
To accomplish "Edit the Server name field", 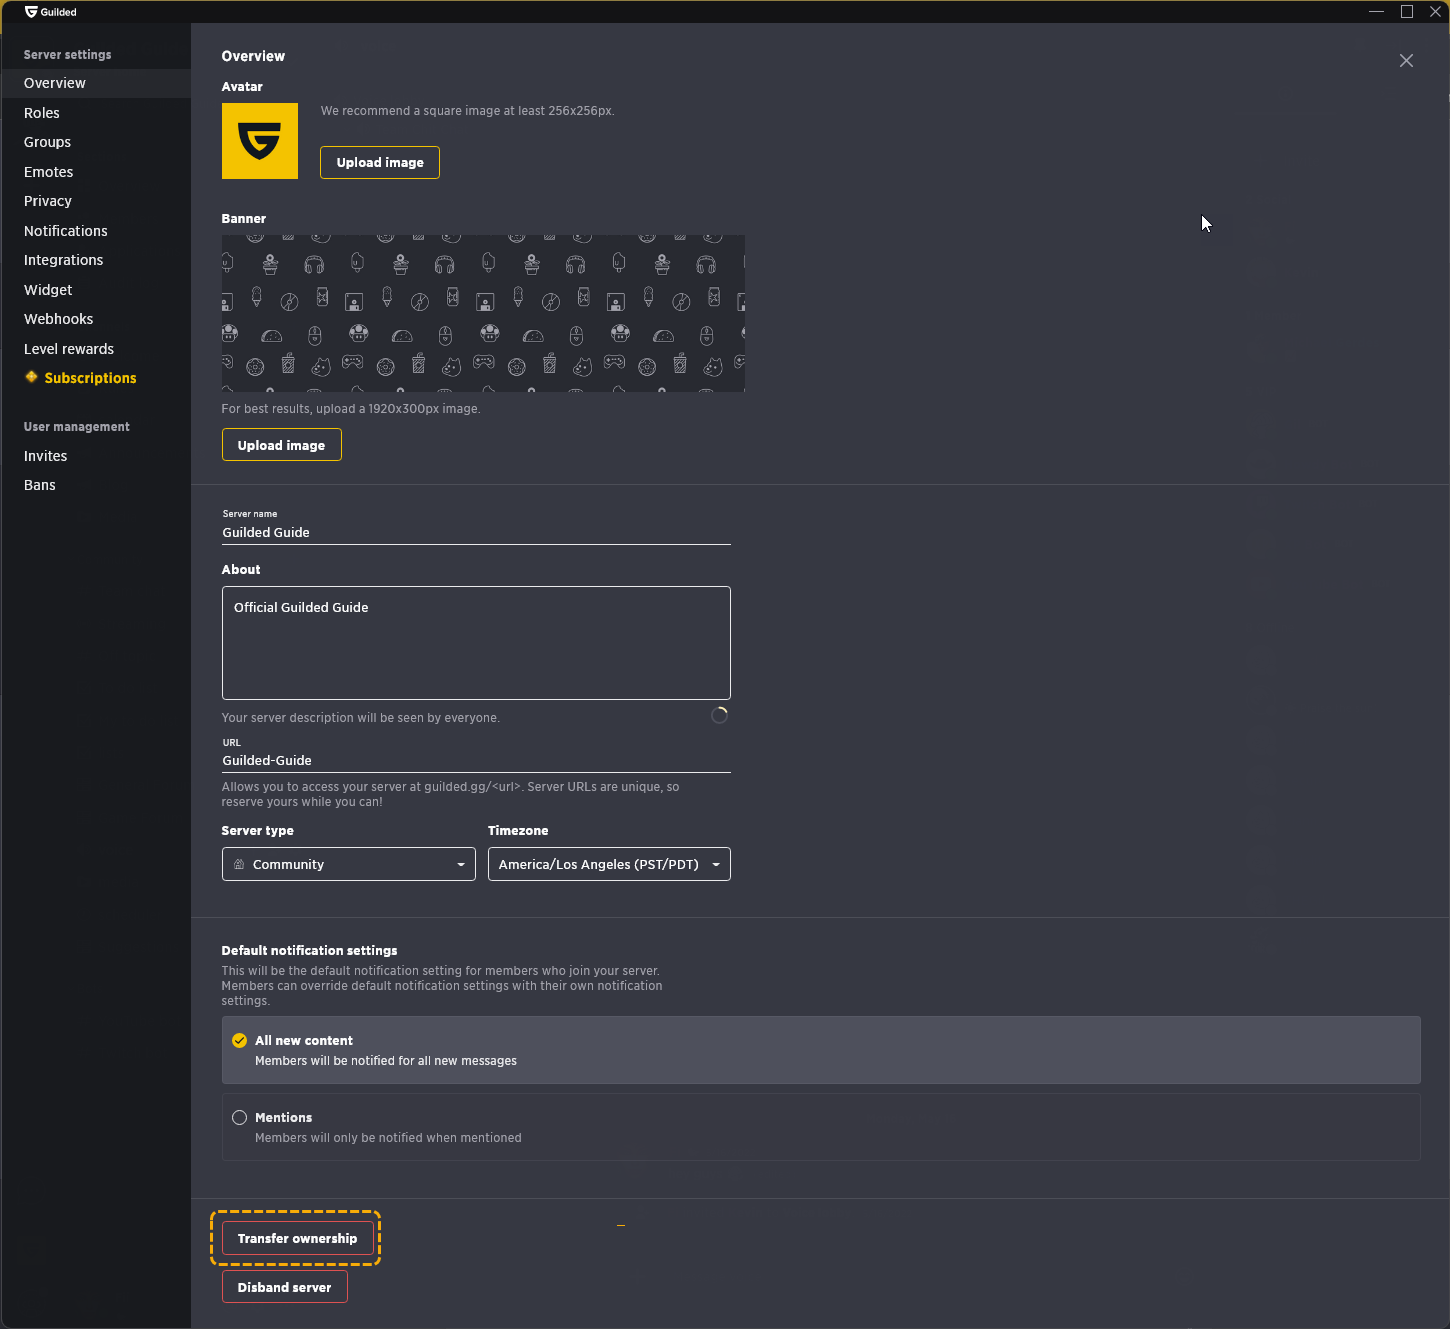I will tap(476, 532).
